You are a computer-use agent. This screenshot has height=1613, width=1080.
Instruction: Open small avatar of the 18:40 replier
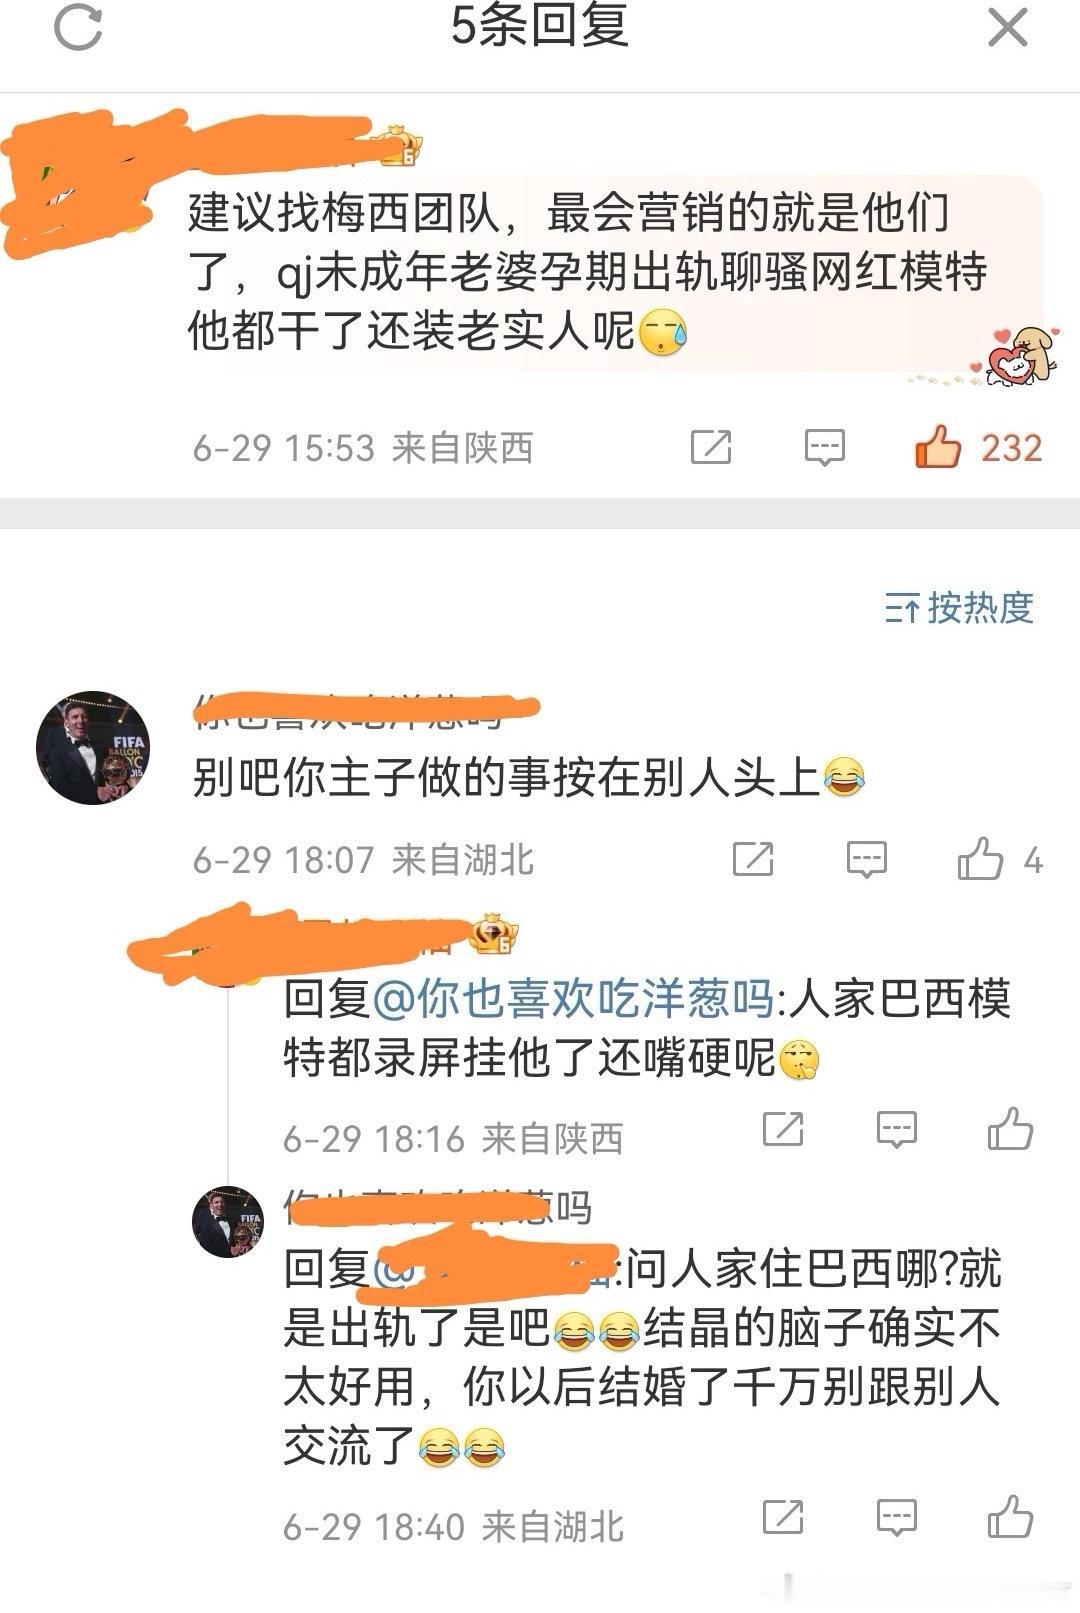click(x=228, y=1221)
